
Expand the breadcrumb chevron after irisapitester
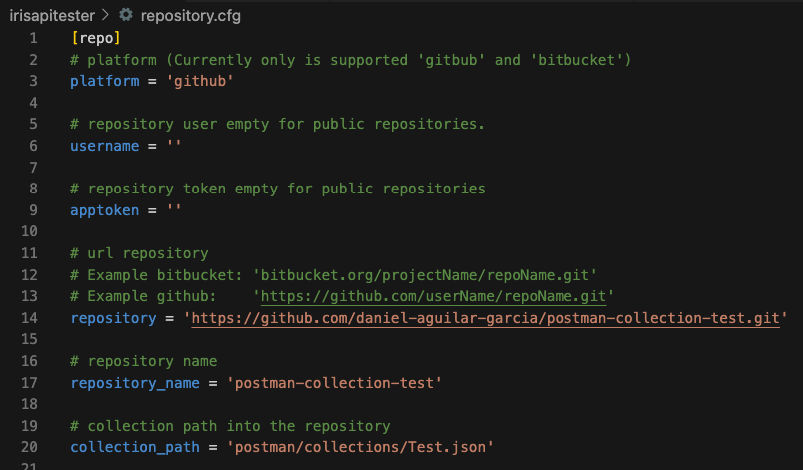[105, 15]
